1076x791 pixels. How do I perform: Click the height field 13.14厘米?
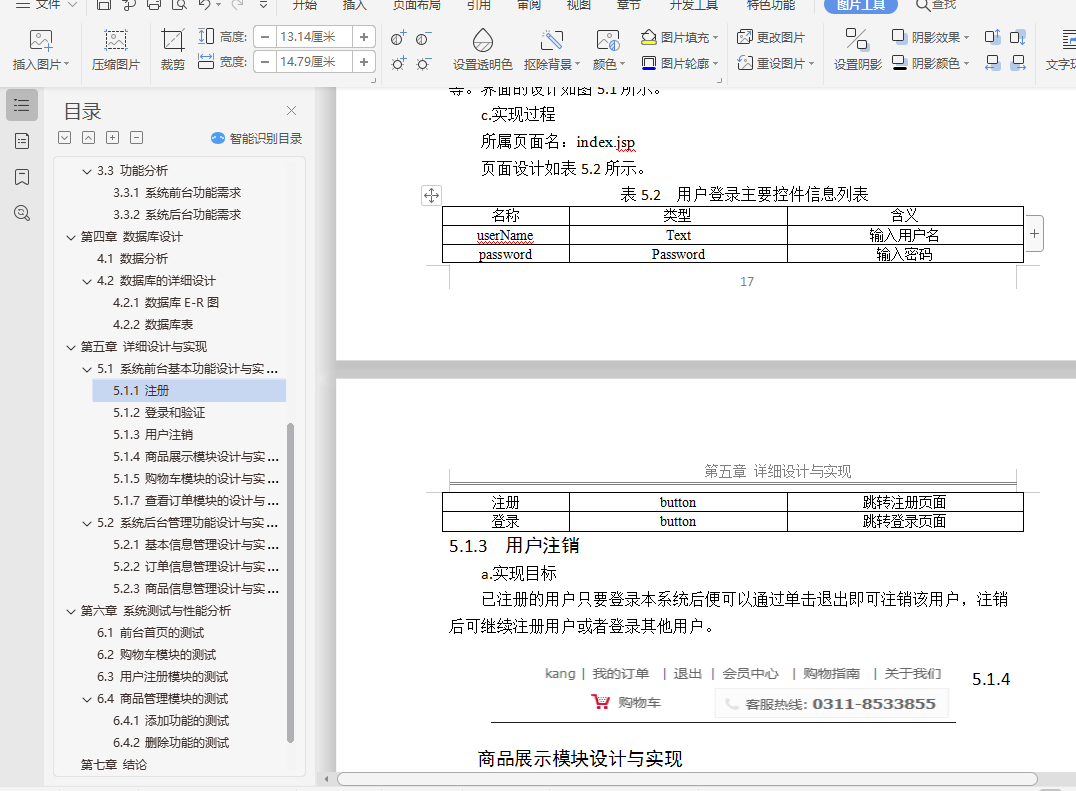[x=314, y=37]
